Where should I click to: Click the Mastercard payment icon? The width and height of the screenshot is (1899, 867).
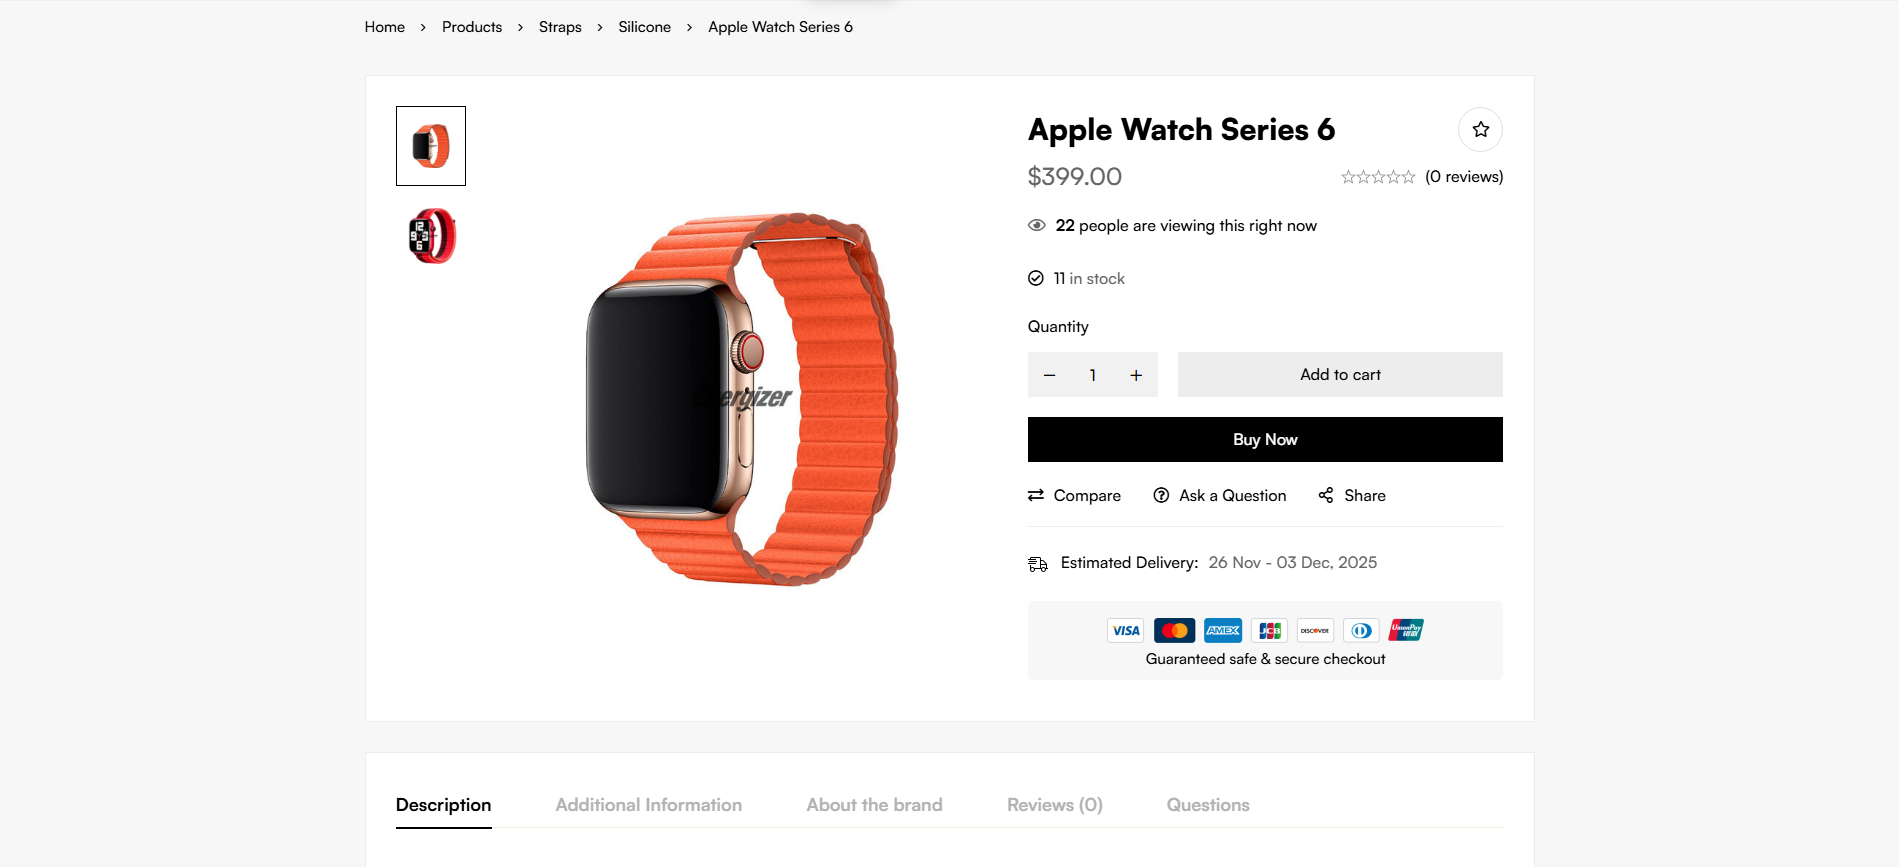click(1174, 630)
